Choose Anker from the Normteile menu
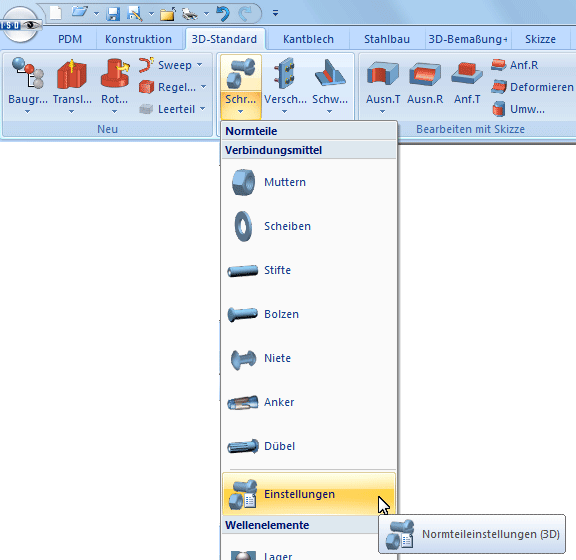576x560 pixels. 309,402
